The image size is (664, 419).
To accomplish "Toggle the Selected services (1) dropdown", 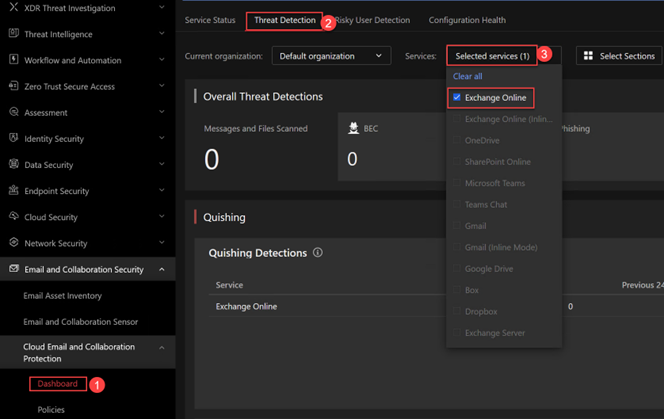I will pyautogui.click(x=504, y=56).
